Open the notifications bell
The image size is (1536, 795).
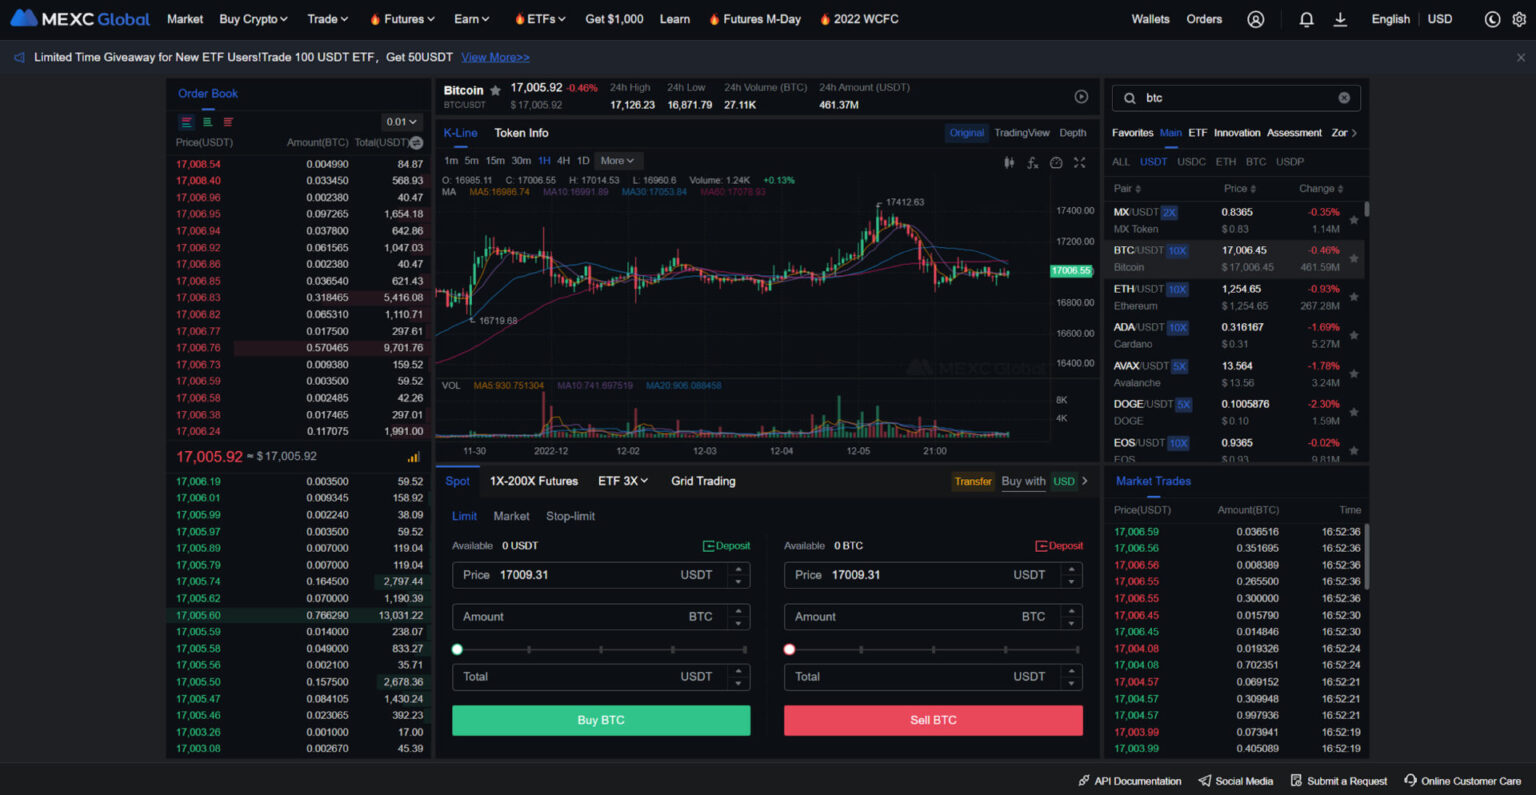pyautogui.click(x=1306, y=19)
